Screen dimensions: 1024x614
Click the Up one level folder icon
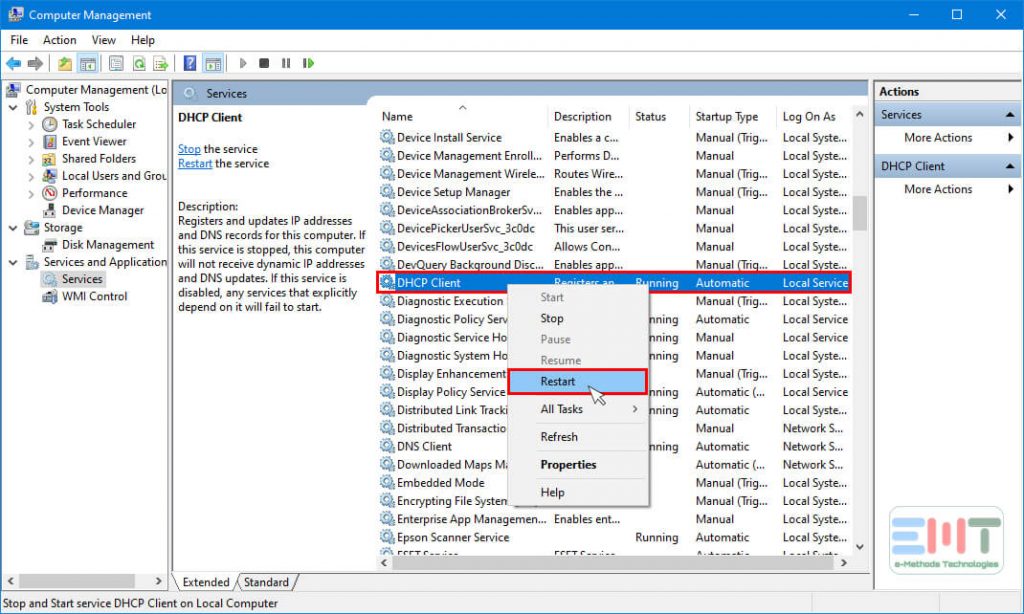pos(65,63)
